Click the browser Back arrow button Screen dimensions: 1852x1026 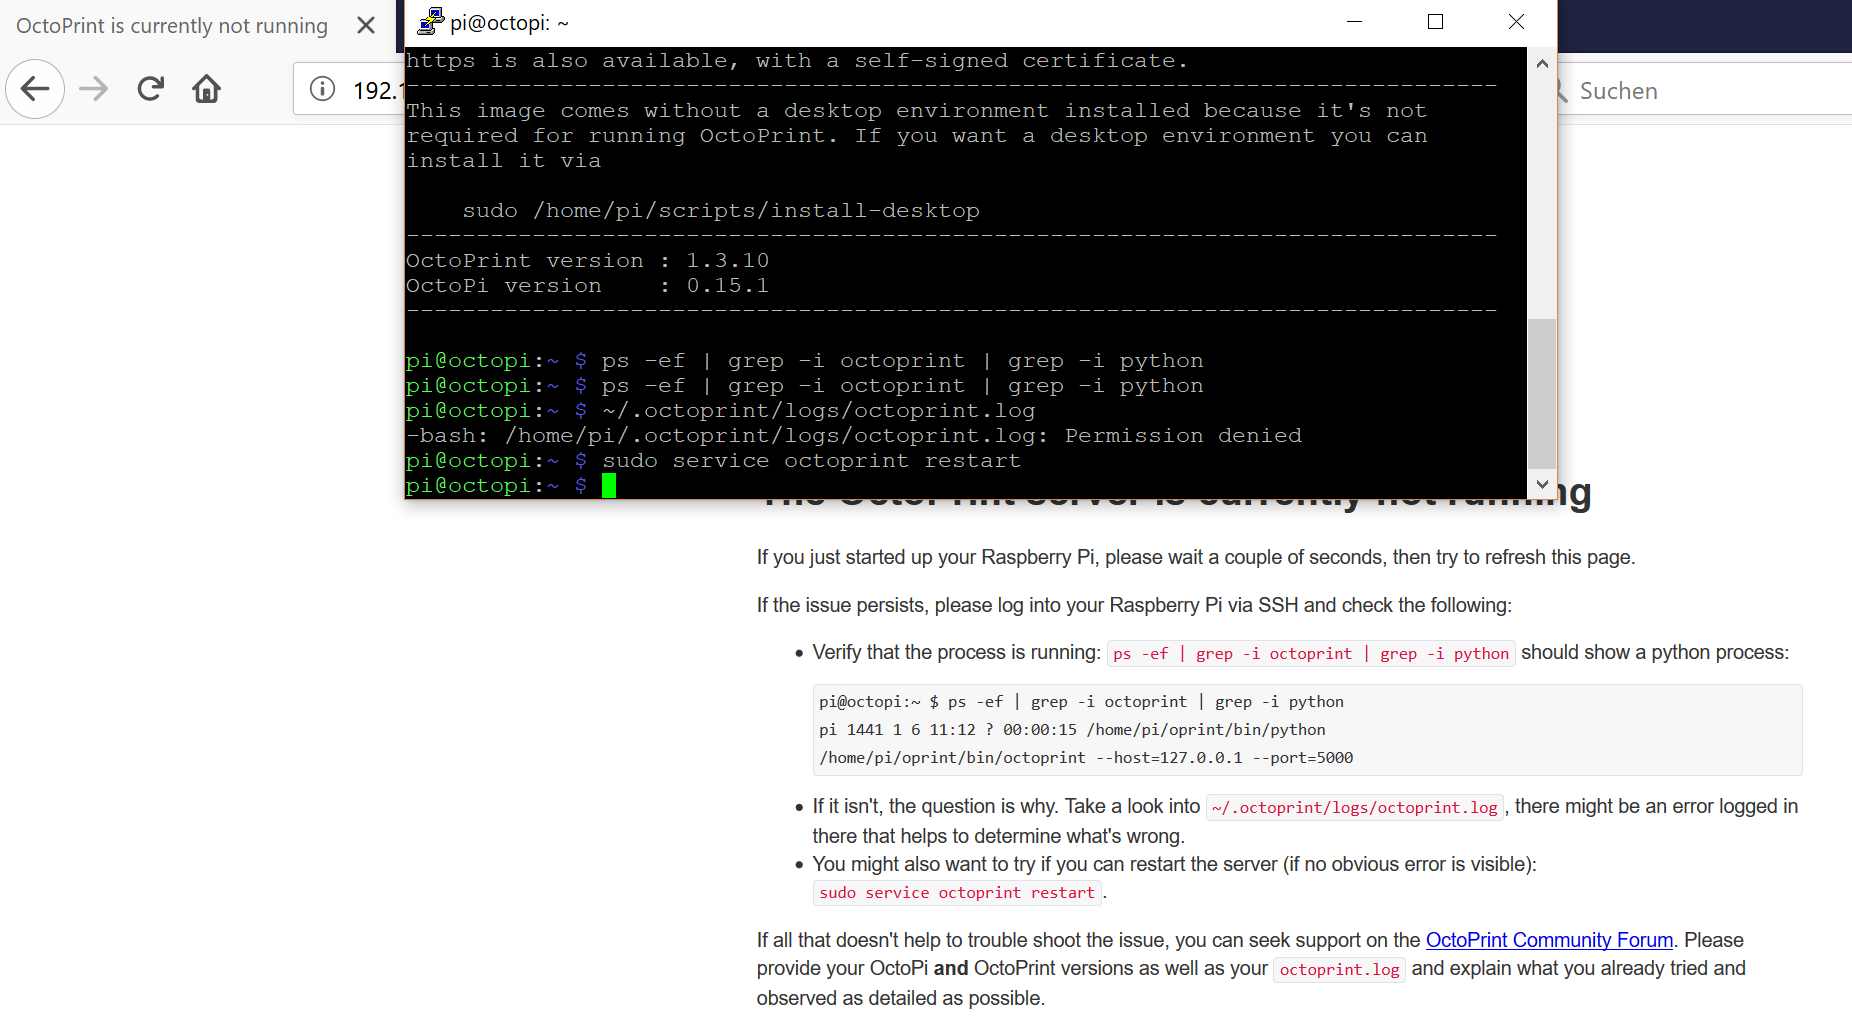coord(35,89)
